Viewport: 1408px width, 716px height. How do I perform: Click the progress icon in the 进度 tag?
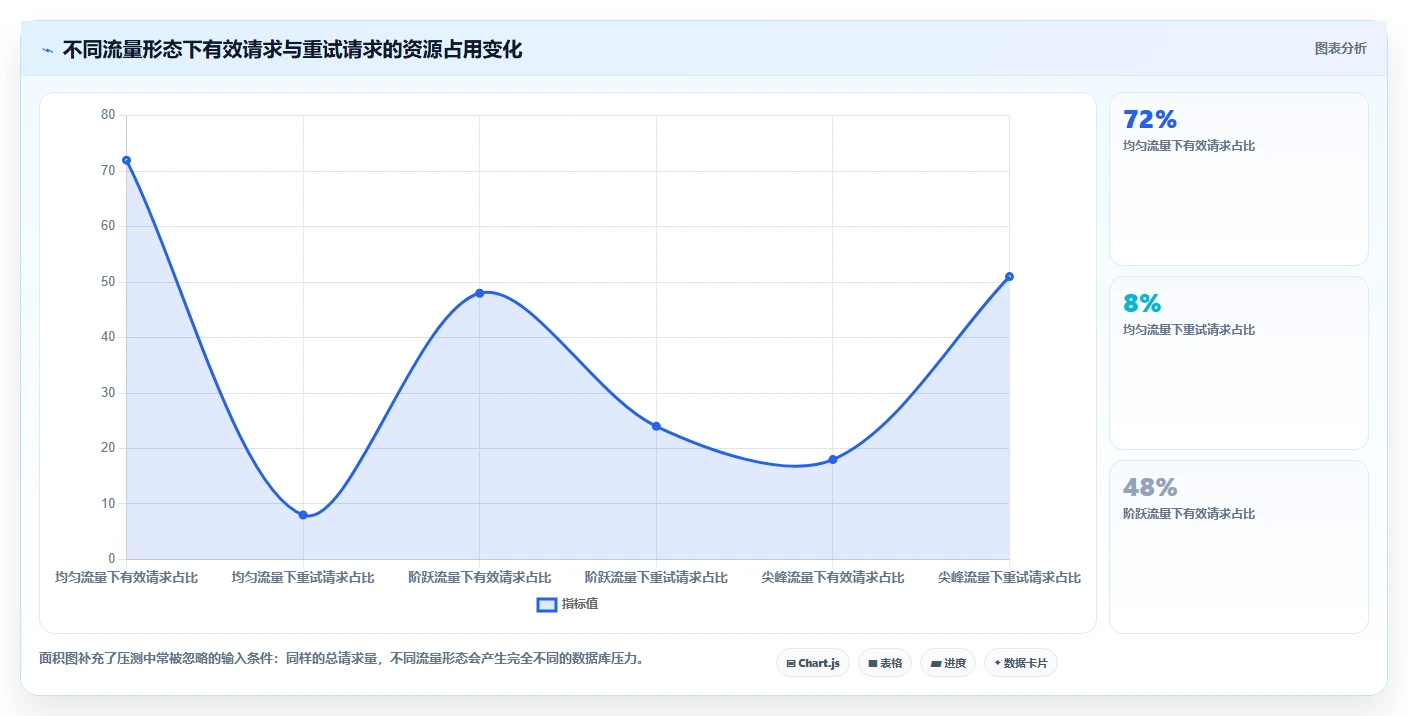click(935, 663)
